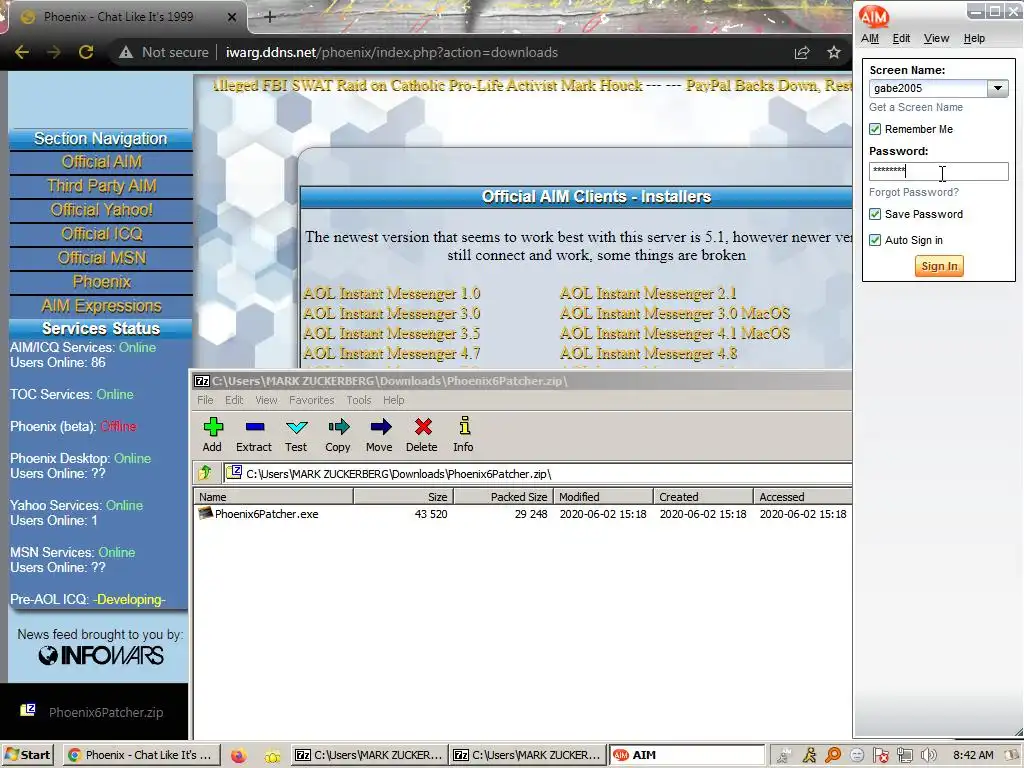Open the Info tool in 7-Zip
This screenshot has width=1024, height=768.
(464, 426)
